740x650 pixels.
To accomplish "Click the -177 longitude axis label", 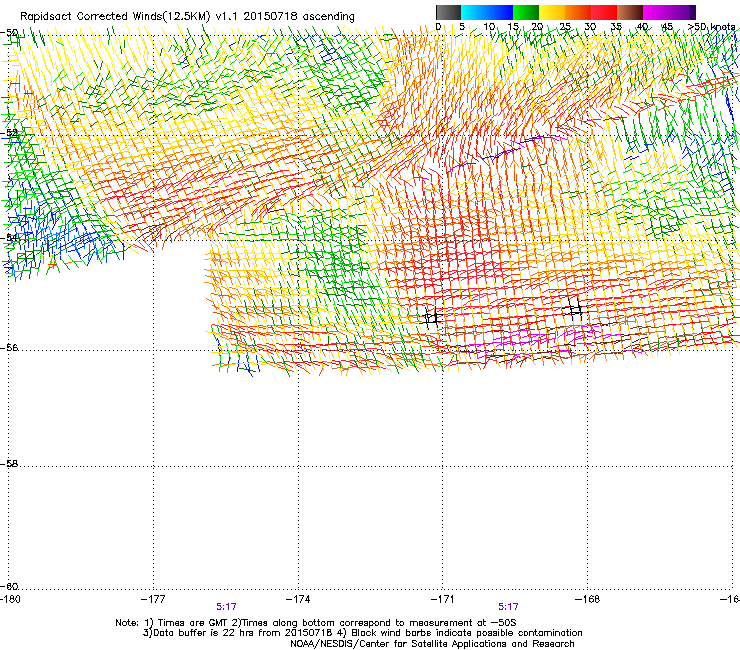I will (x=153, y=599).
